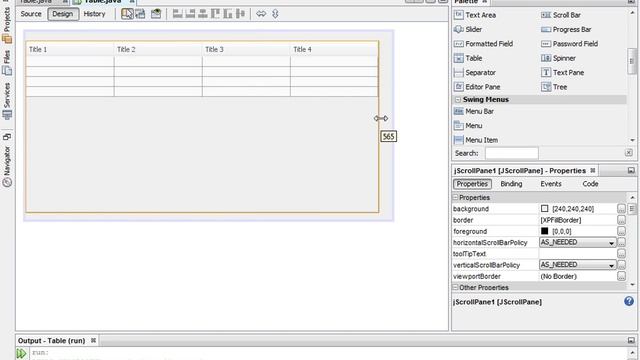The image size is (640, 360).
Task: Select the viewportBorder (No Border) value
Action: pyautogui.click(x=558, y=276)
